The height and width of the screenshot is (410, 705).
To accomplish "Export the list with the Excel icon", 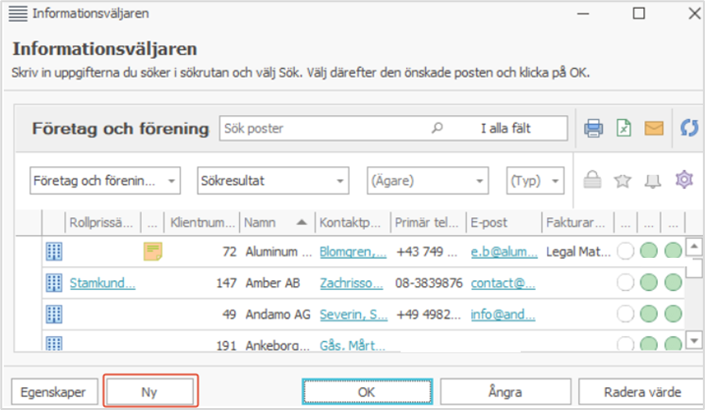I will tap(623, 128).
